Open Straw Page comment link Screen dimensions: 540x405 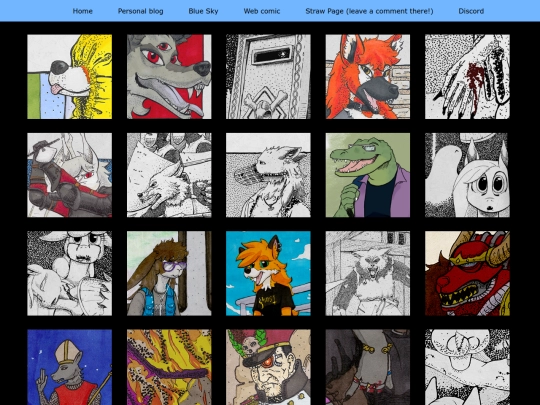pyautogui.click(x=369, y=11)
